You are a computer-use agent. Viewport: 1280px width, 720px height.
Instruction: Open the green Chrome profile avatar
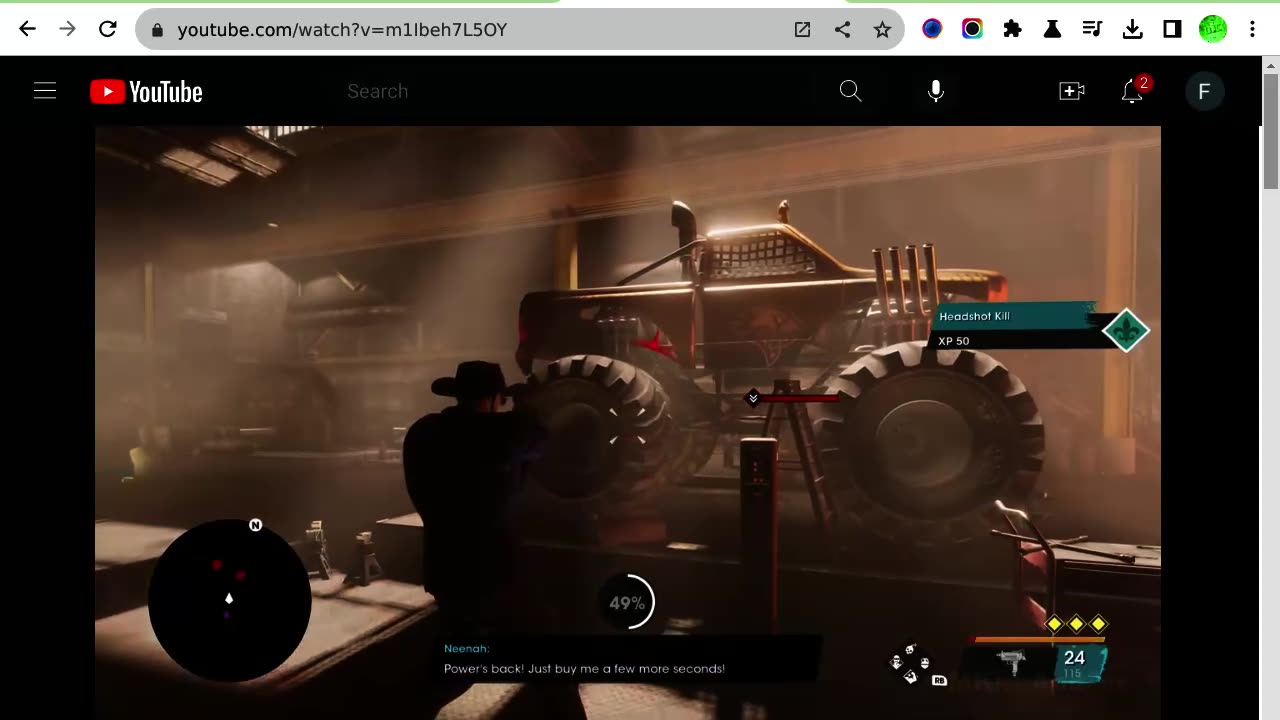1213,29
